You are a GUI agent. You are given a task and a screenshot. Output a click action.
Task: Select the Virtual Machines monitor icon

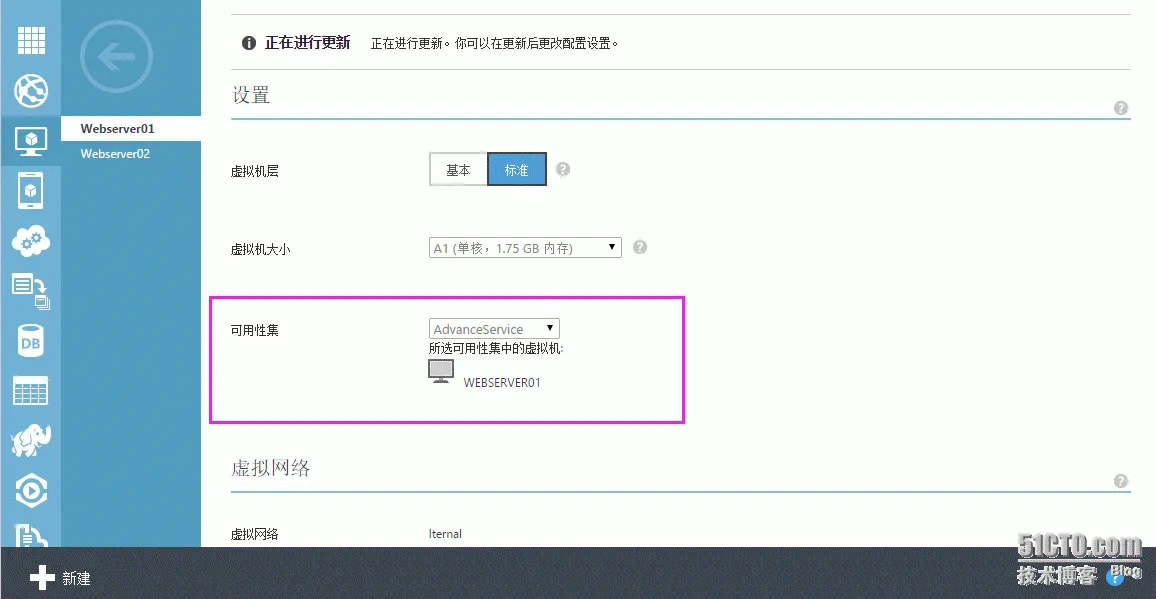point(31,141)
